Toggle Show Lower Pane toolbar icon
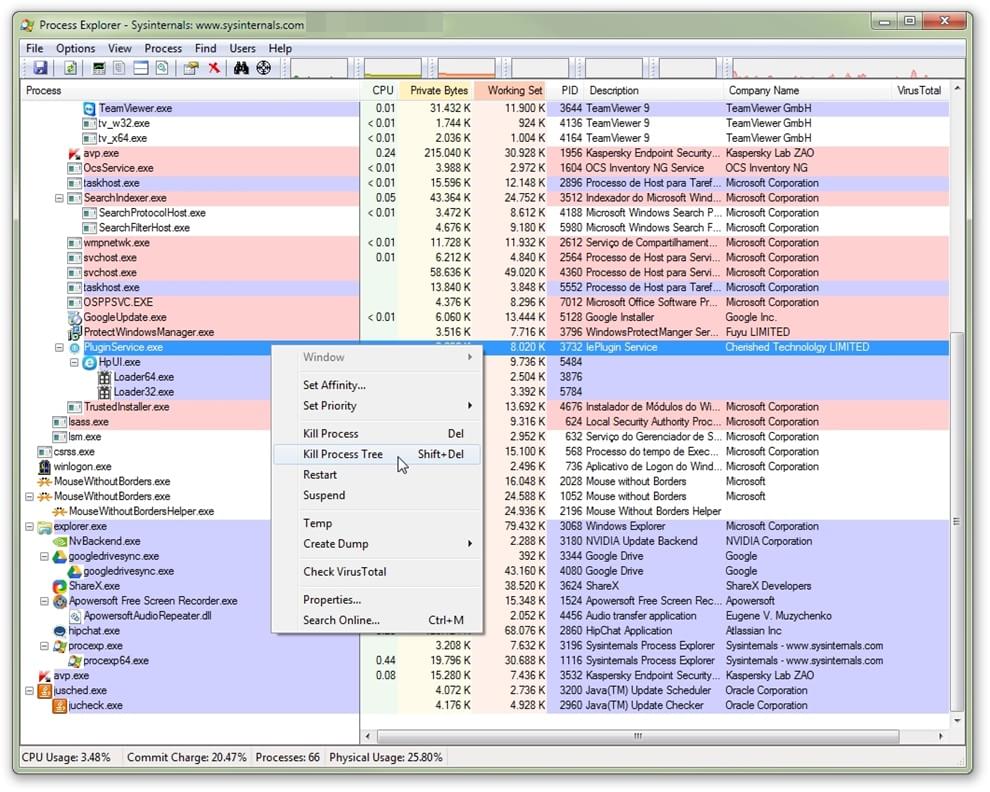Viewport: 990px width, 792px height. 141,68
